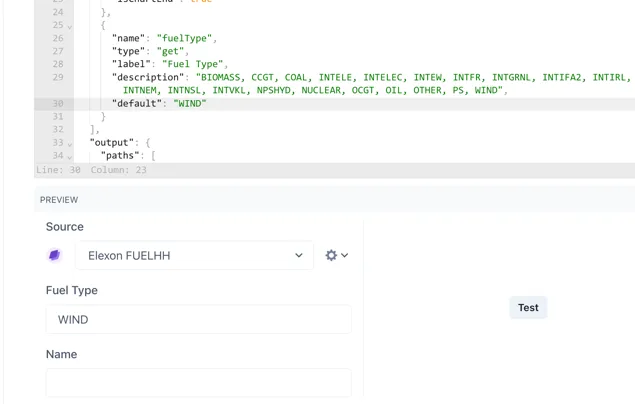The image size is (635, 404).
Task: Open the gear settings menu beside Source
Action: 337,255
